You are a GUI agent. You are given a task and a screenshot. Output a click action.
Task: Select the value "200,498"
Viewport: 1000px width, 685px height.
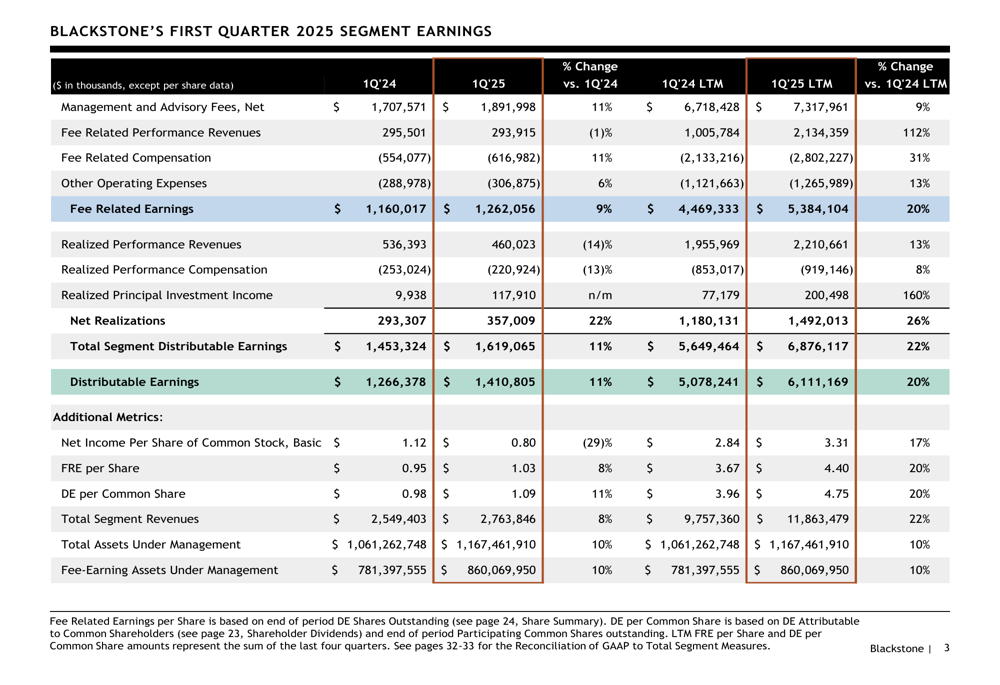click(827, 295)
